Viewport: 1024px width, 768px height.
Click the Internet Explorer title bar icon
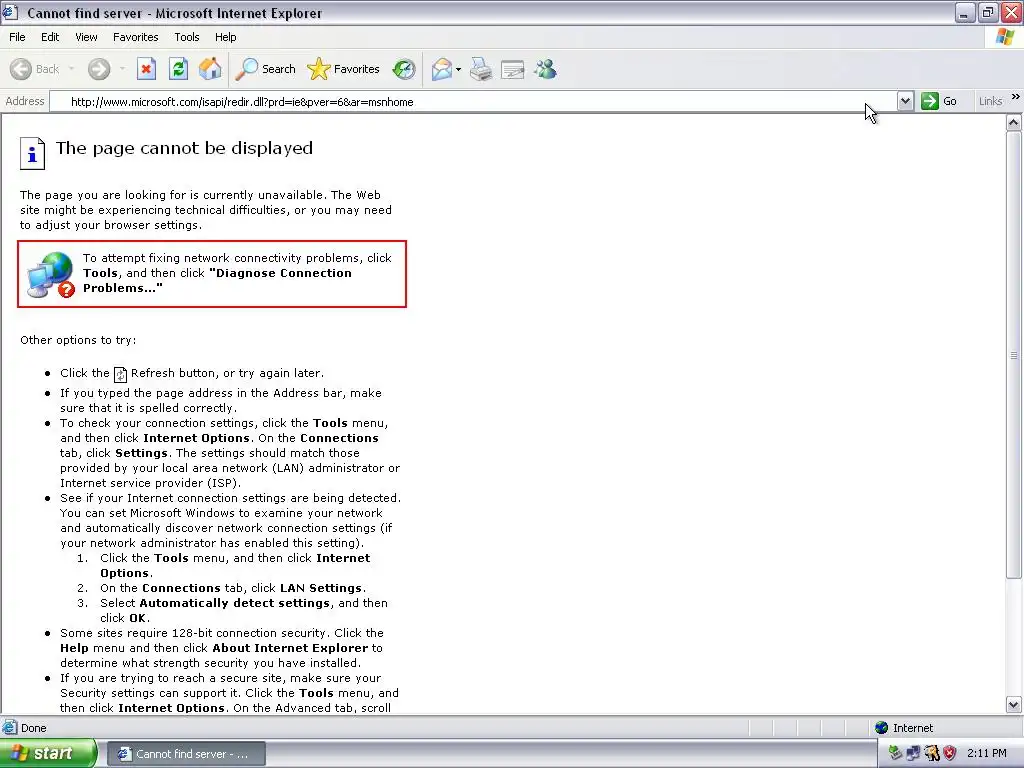10,12
